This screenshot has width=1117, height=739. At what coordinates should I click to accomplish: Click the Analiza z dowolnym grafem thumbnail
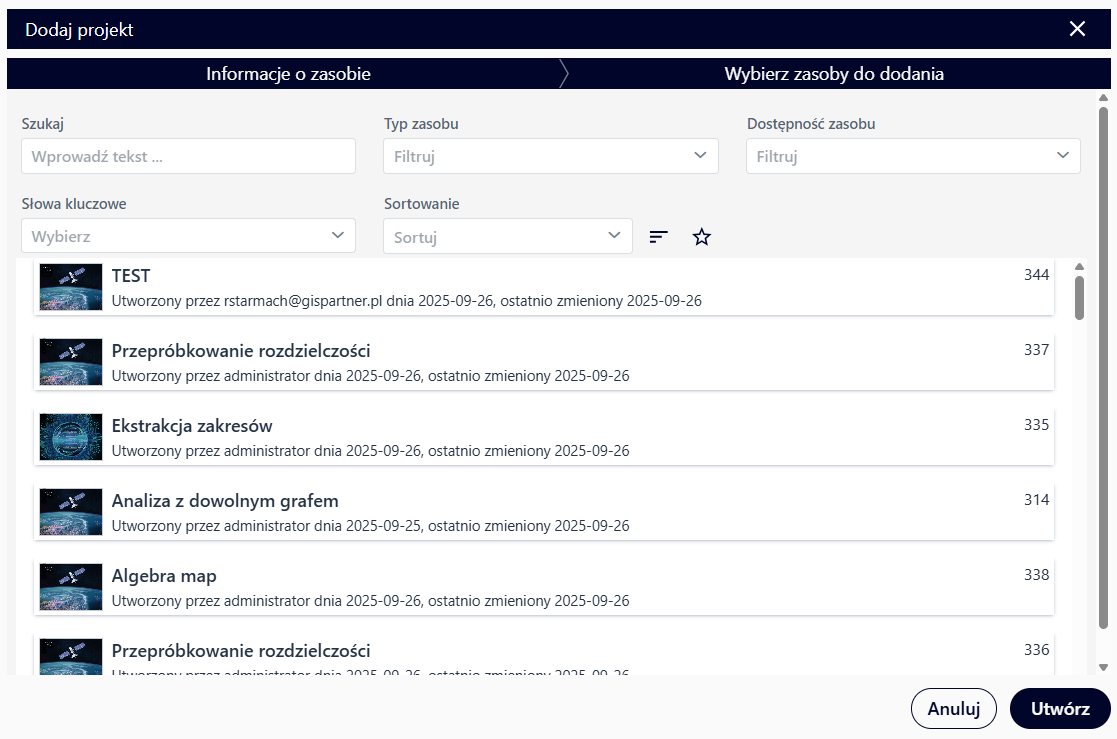point(71,512)
